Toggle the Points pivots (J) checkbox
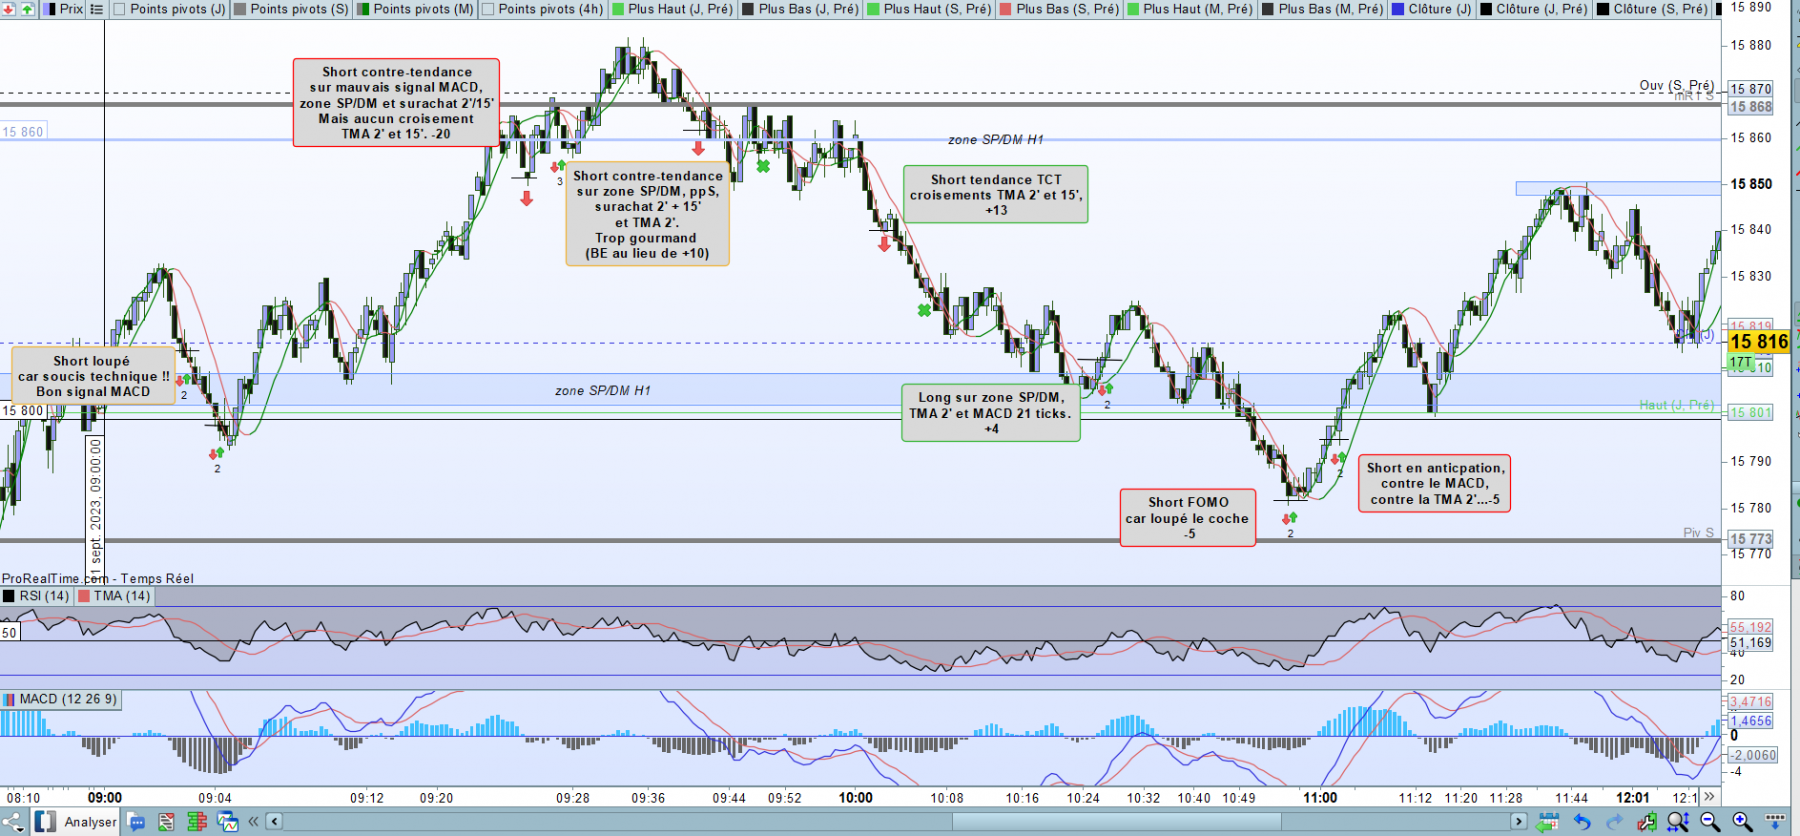1800x836 pixels. pyautogui.click(x=119, y=9)
